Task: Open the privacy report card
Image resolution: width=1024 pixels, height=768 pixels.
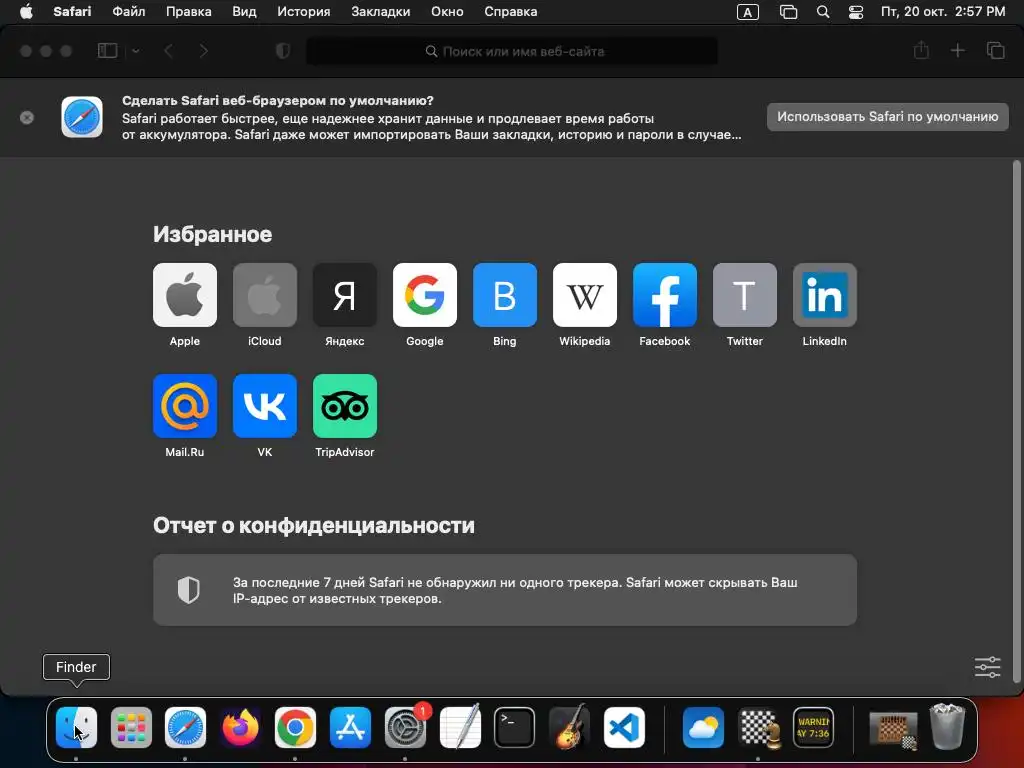Action: pyautogui.click(x=505, y=590)
